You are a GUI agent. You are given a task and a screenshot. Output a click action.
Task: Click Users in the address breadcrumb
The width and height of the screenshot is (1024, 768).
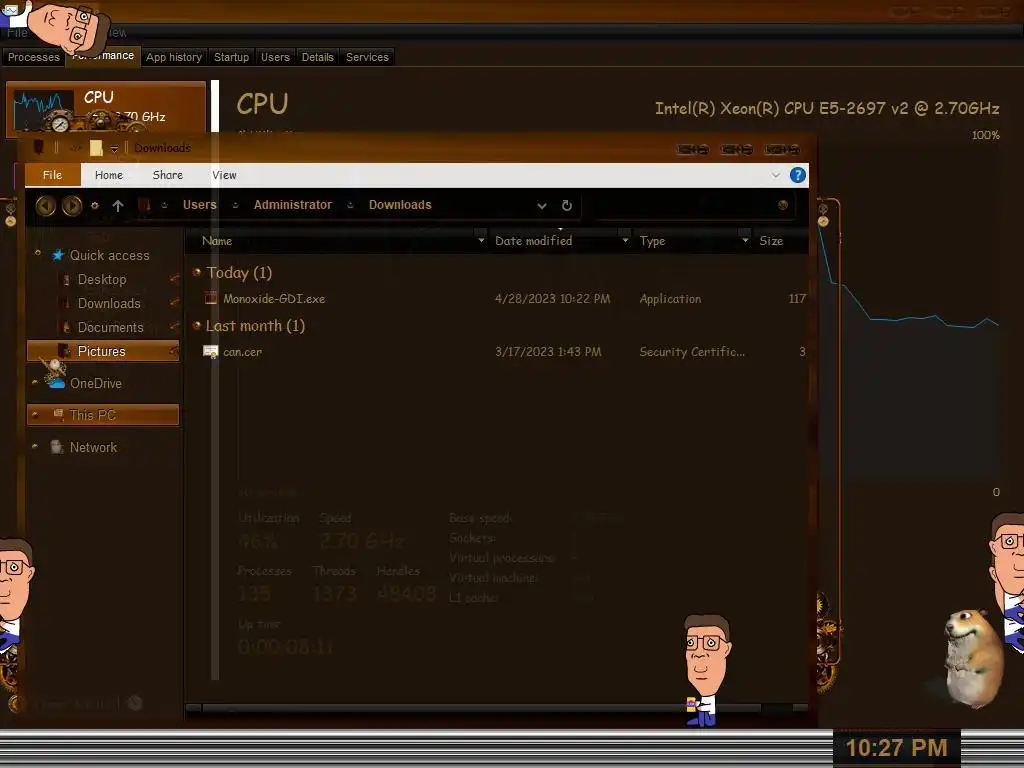[199, 205]
